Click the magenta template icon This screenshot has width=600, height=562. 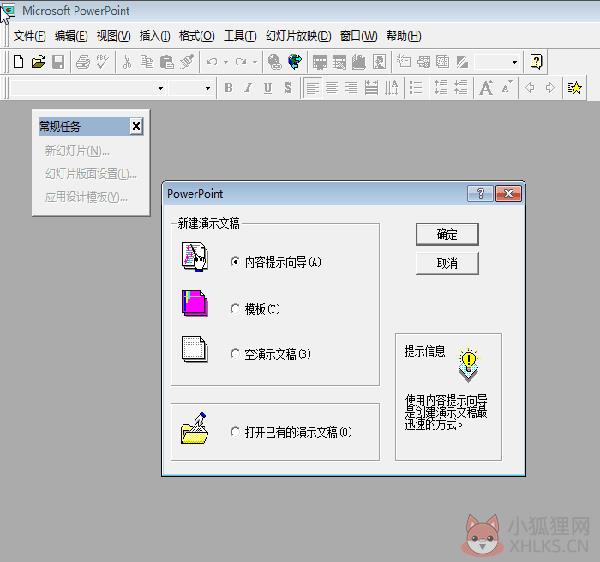(x=195, y=303)
